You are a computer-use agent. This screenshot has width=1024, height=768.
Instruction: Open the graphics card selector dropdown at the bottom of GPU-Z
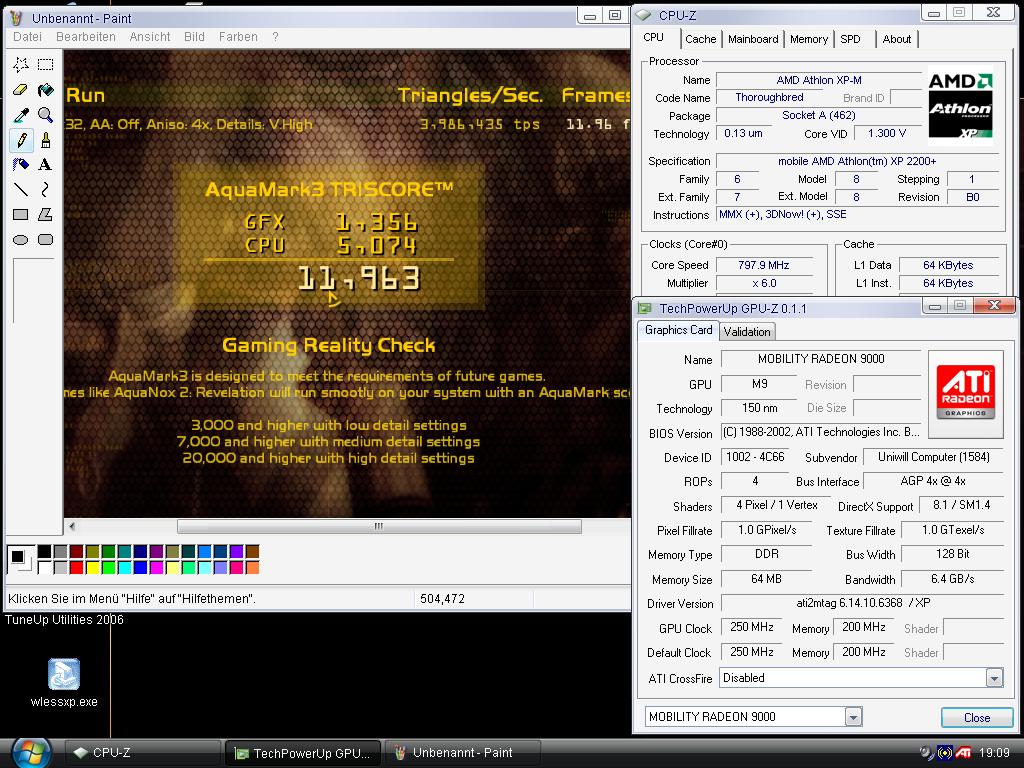point(853,717)
